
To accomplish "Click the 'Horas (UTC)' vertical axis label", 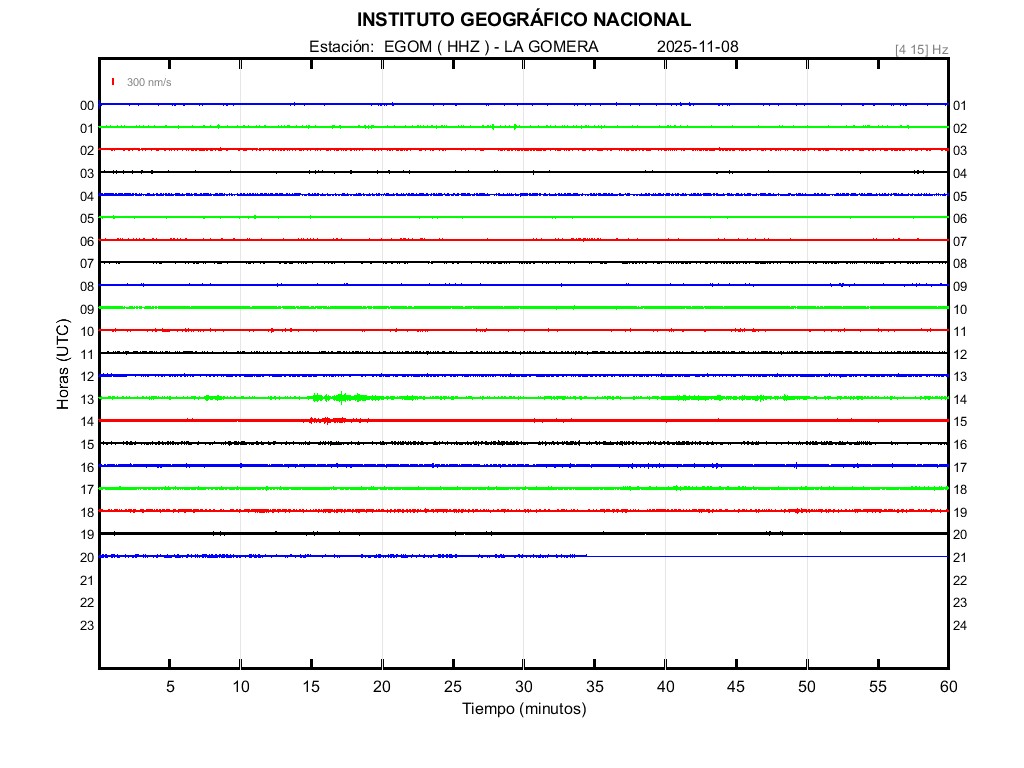I will pyautogui.click(x=63, y=365).
